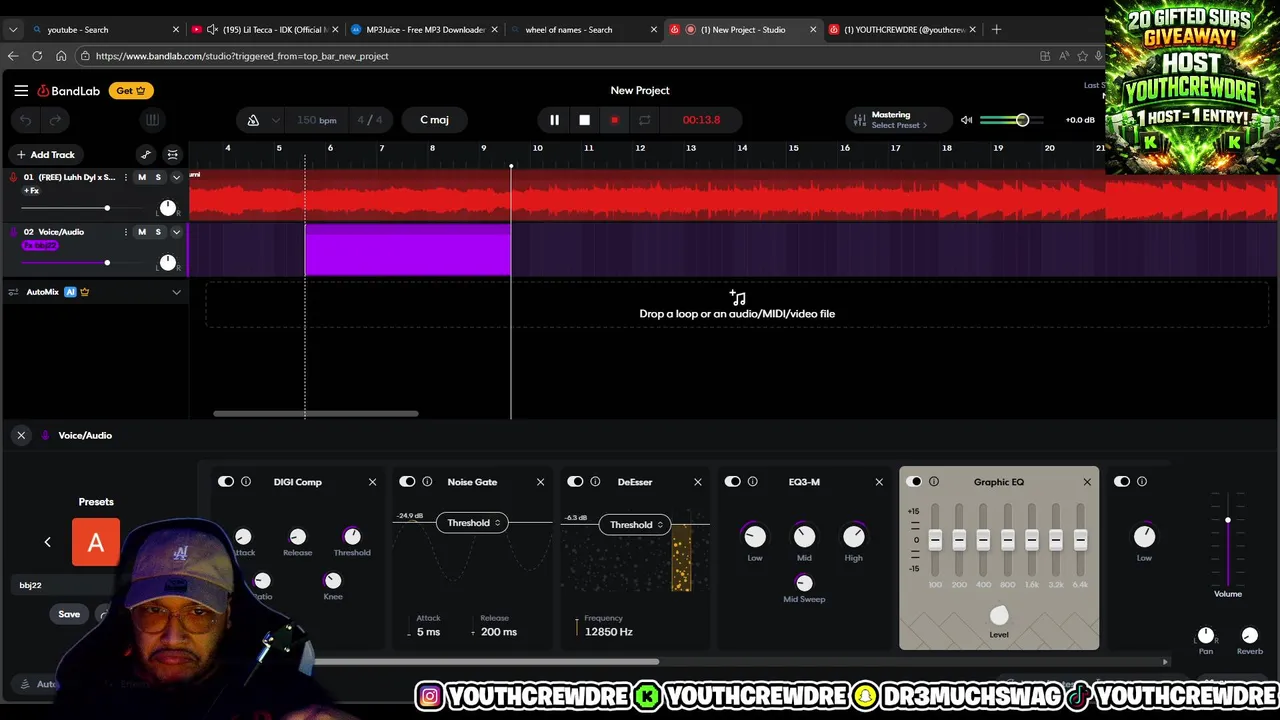
Task: Solo track 01 with S button
Action: click(158, 177)
